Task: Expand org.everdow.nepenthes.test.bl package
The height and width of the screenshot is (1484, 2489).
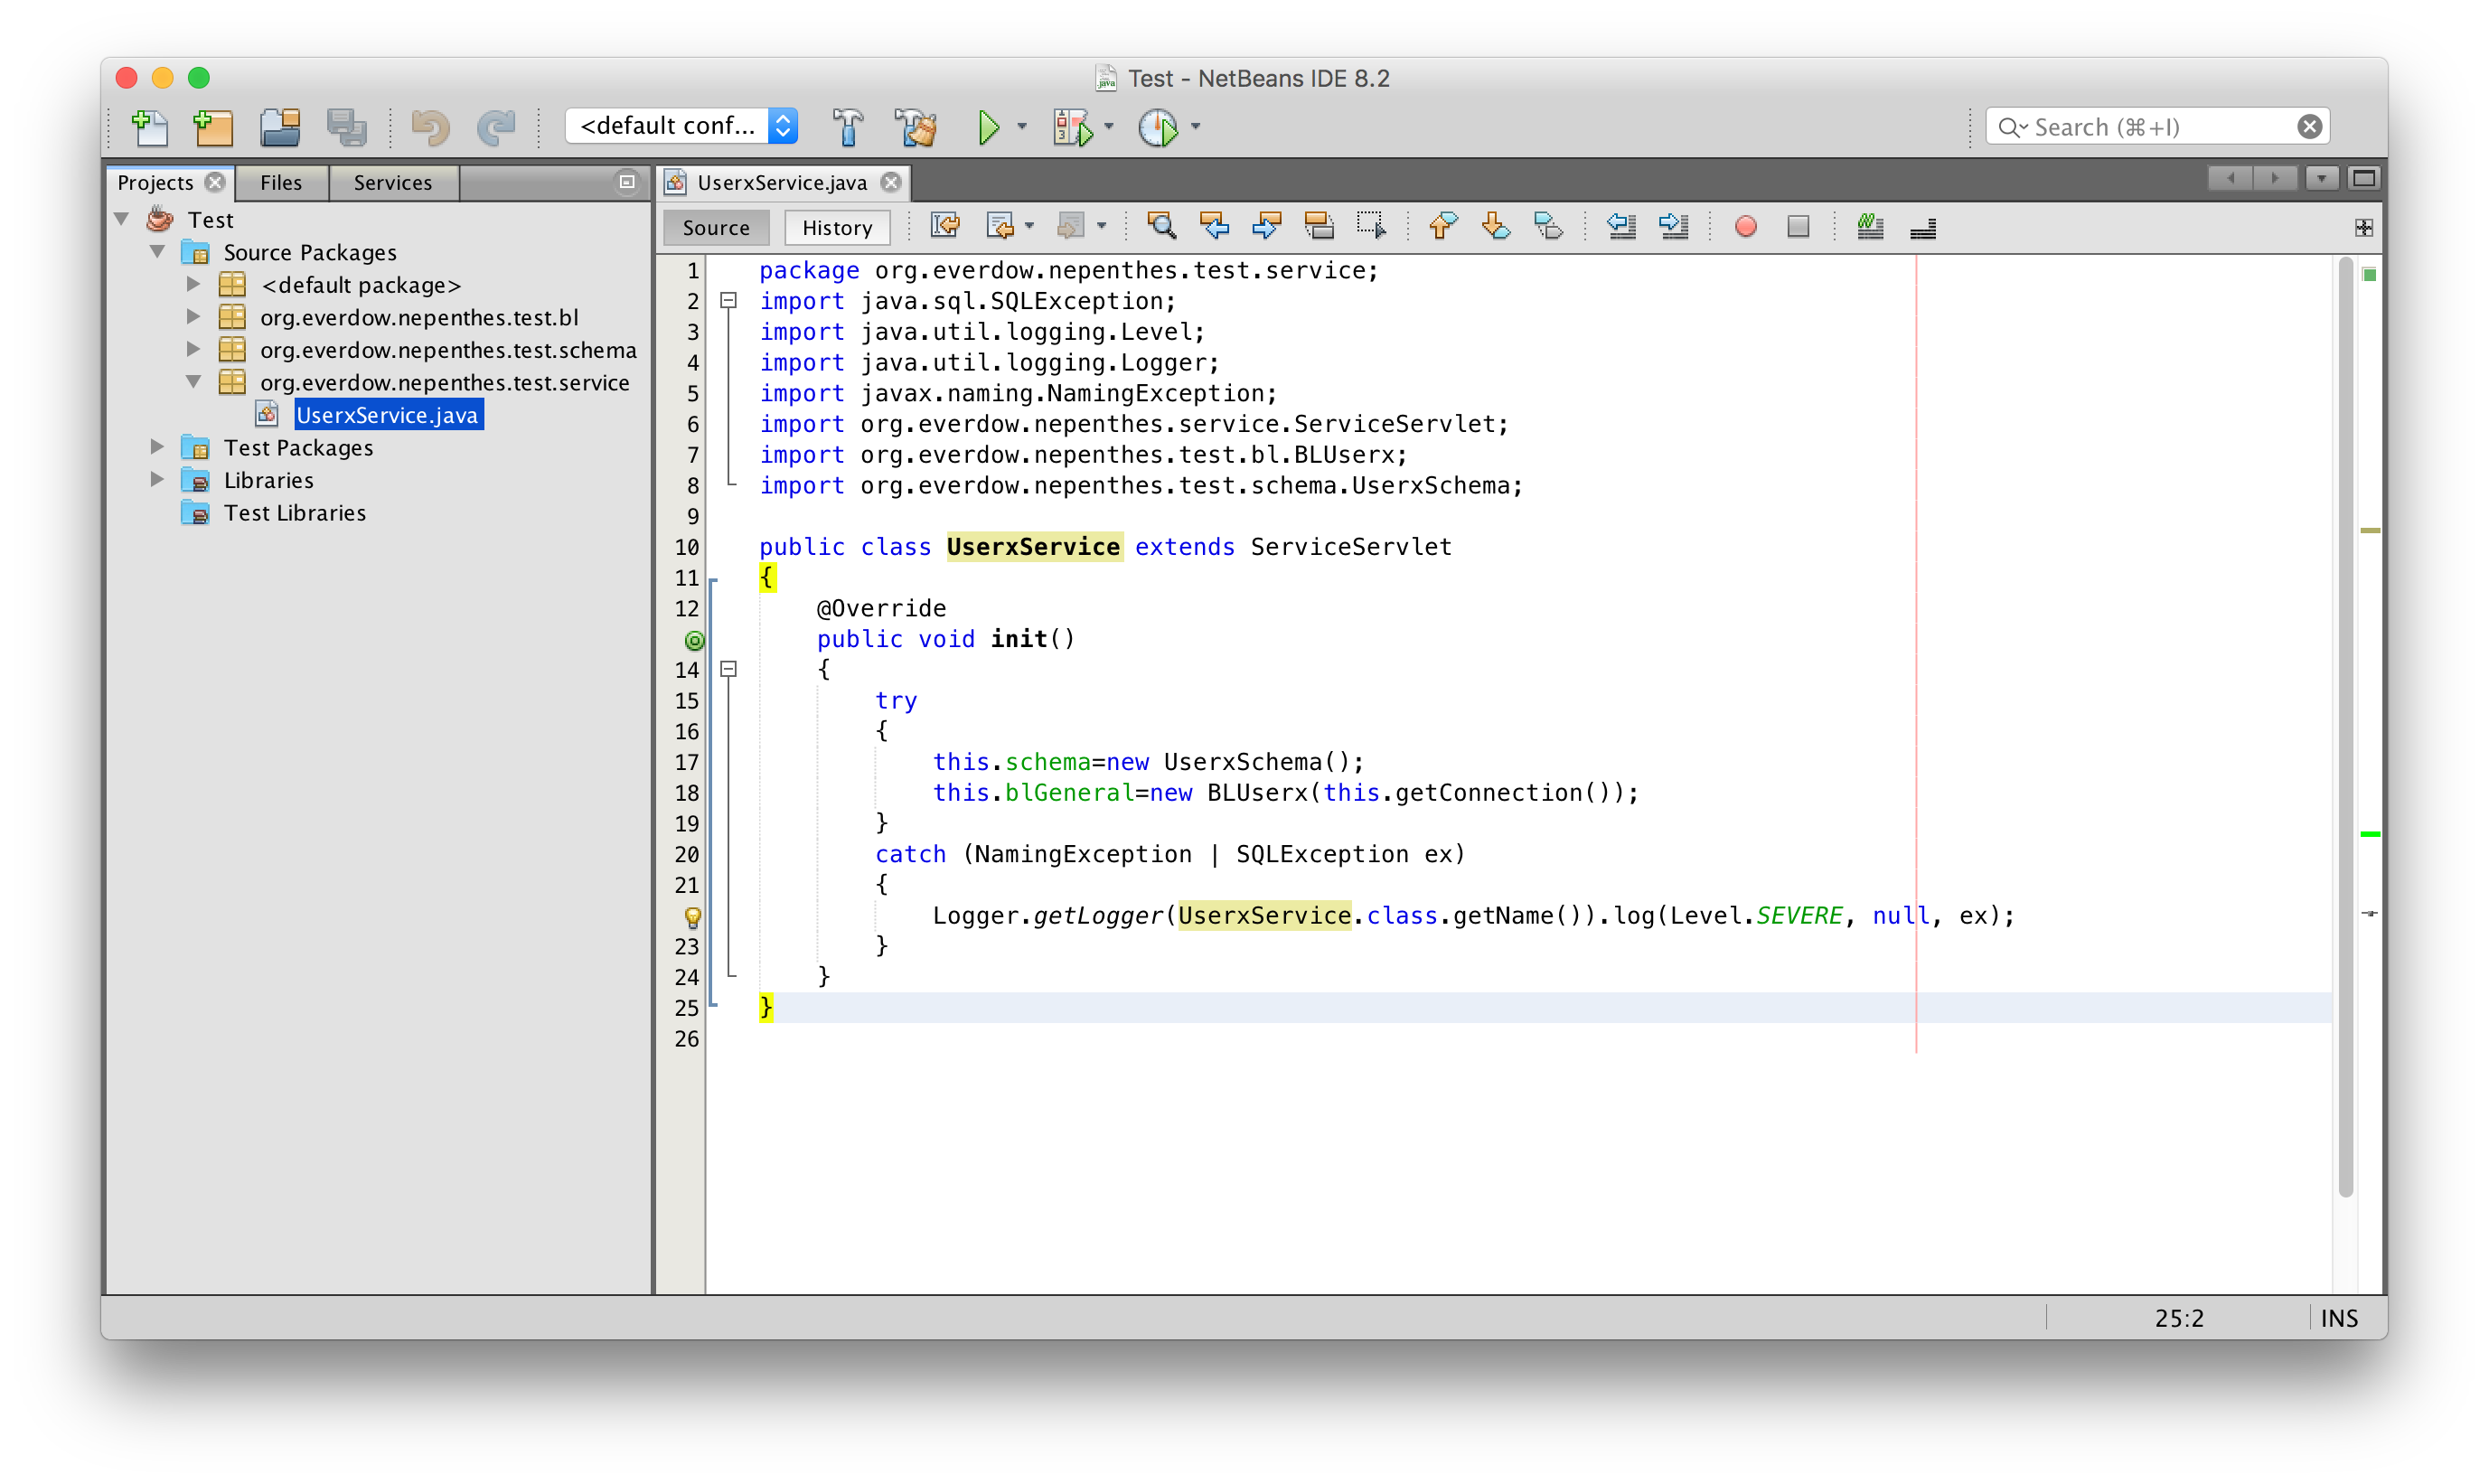Action: 194,316
